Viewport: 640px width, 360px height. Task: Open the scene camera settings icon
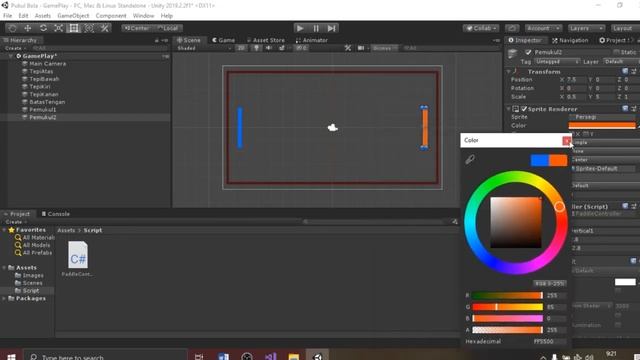click(x=361, y=48)
